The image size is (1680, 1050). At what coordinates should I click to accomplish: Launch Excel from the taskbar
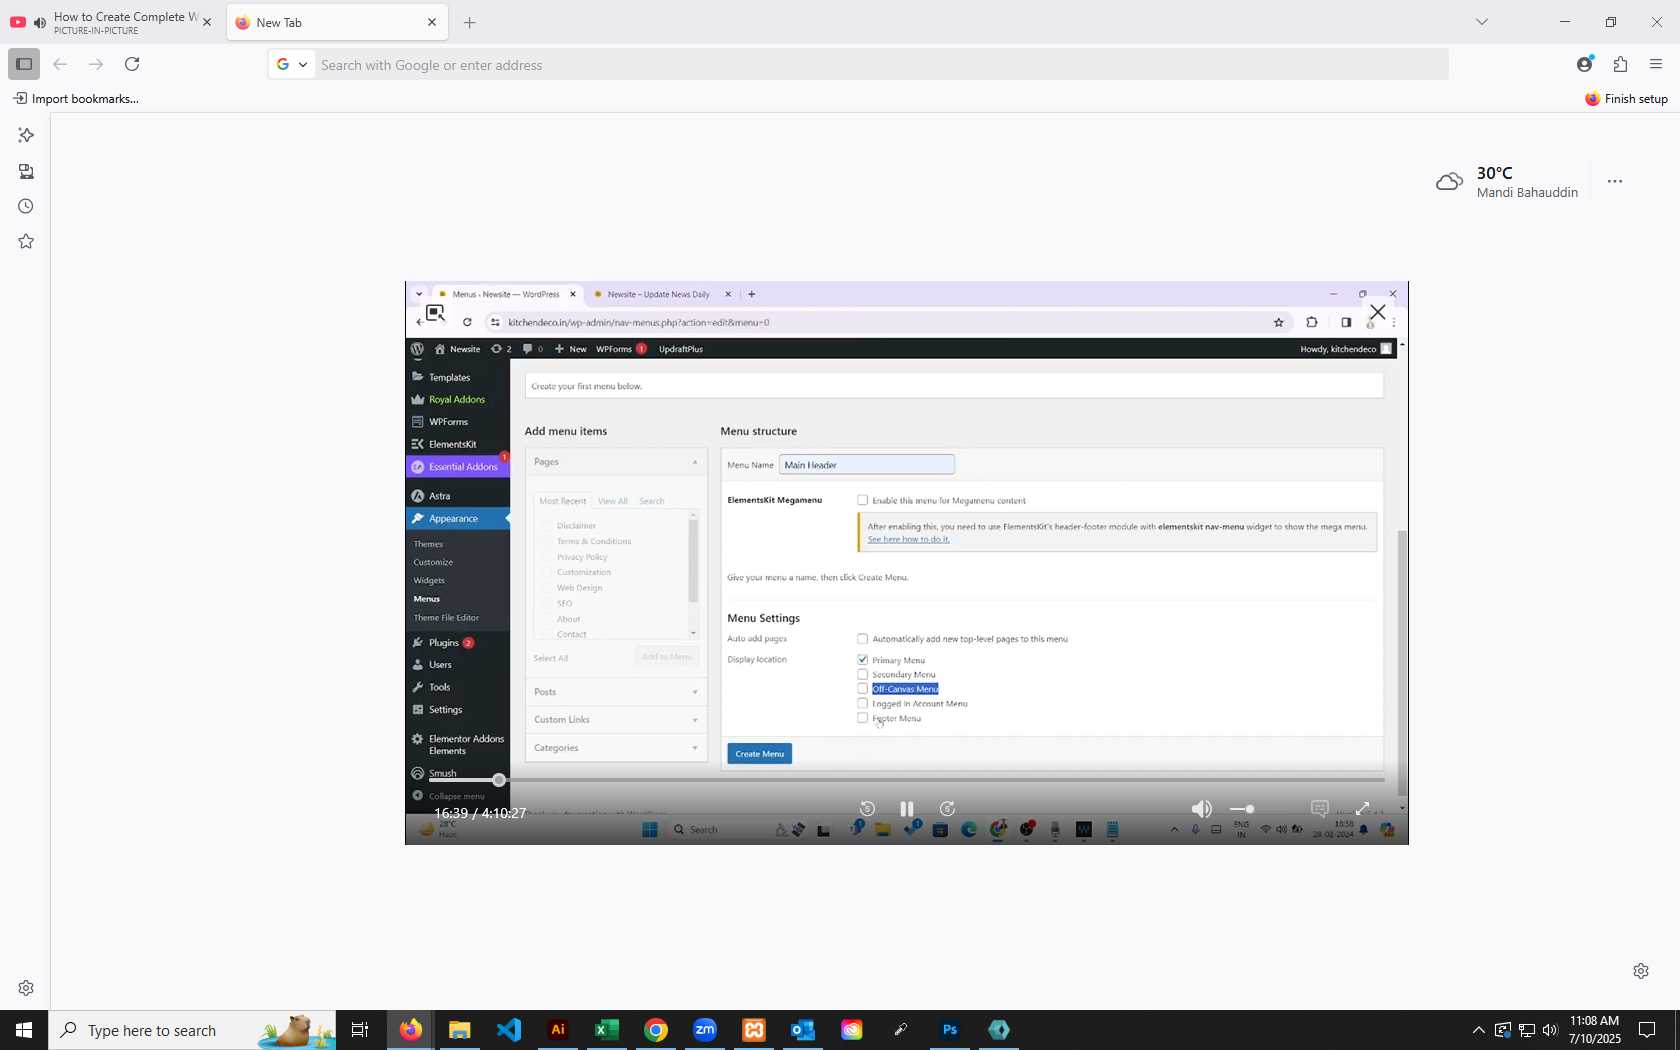point(606,1030)
